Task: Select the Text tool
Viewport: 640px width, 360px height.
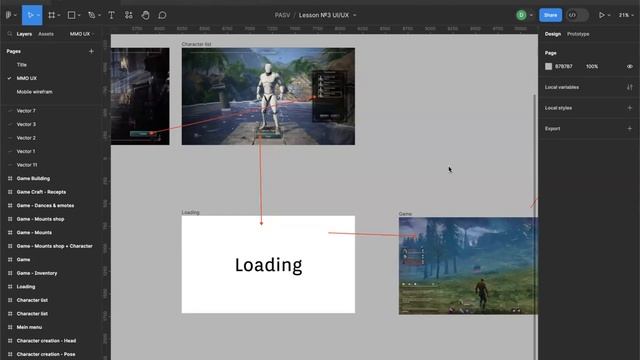Action: coord(111,15)
